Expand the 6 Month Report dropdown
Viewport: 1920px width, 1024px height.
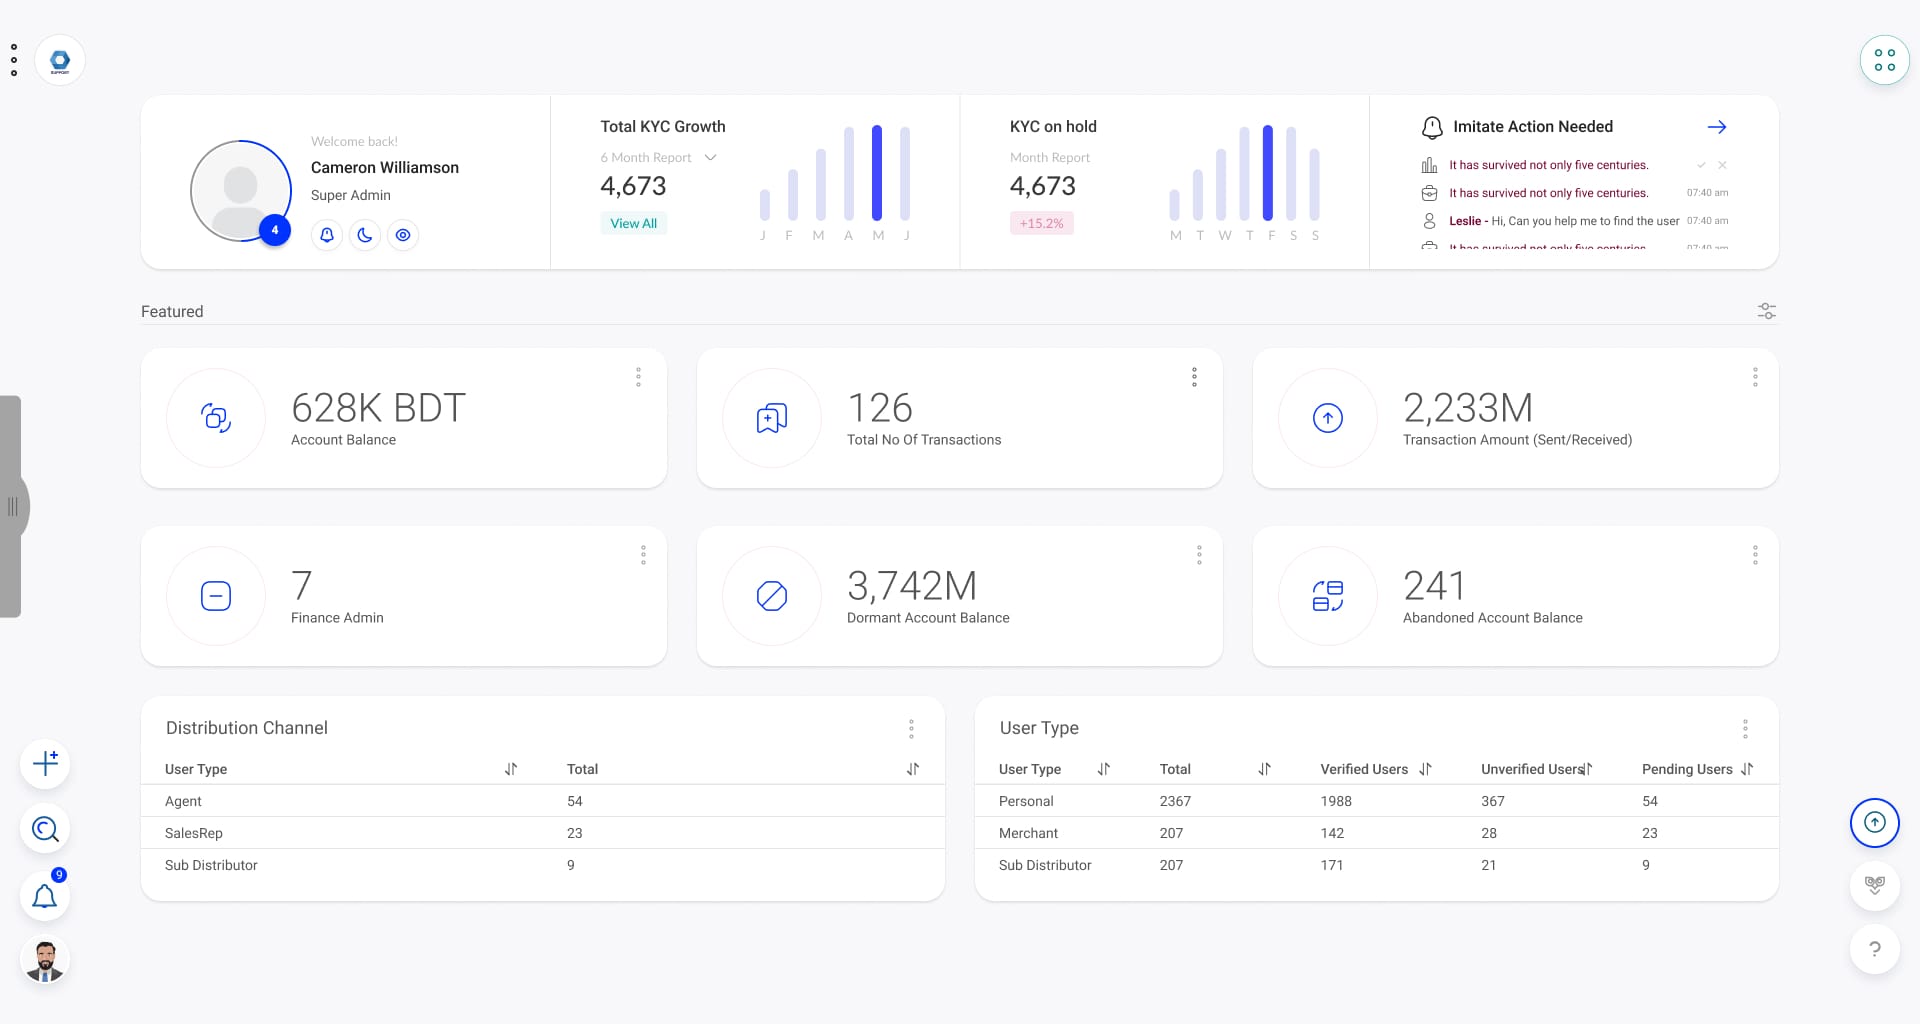710,158
